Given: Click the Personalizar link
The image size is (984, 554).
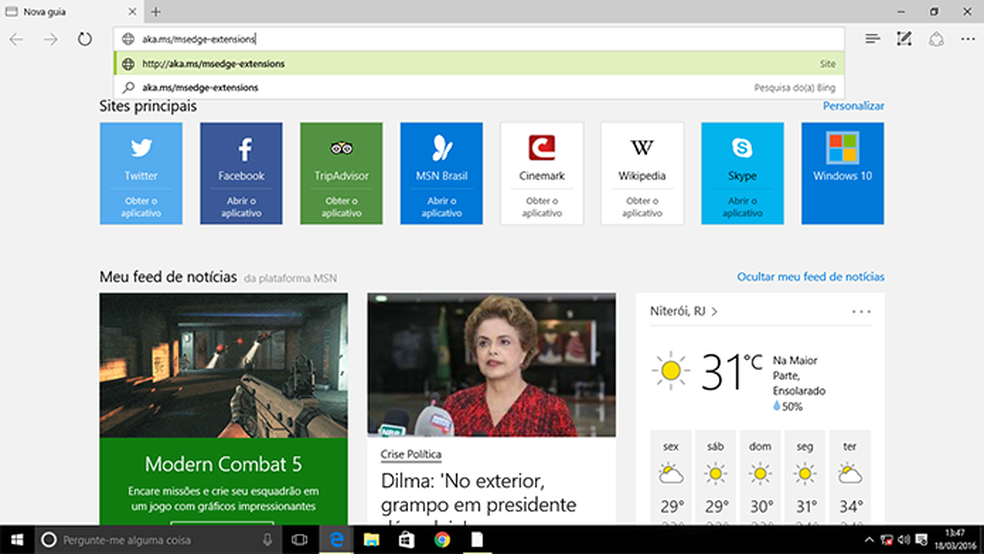Looking at the screenshot, I should tap(853, 106).
